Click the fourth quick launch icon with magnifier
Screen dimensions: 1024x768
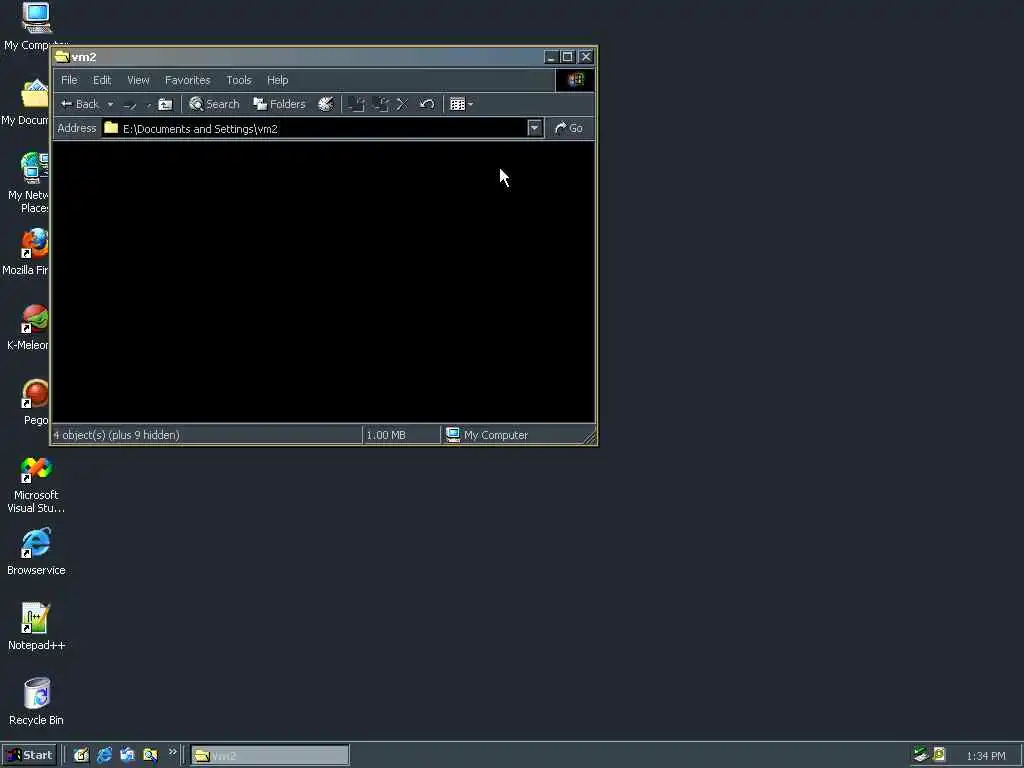tap(150, 756)
